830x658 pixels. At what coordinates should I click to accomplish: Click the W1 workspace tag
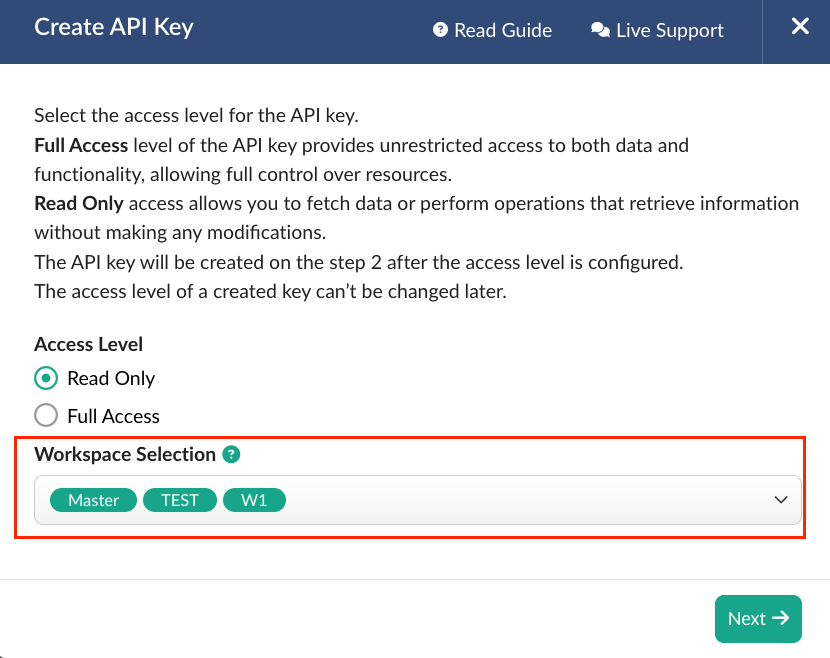pos(254,500)
